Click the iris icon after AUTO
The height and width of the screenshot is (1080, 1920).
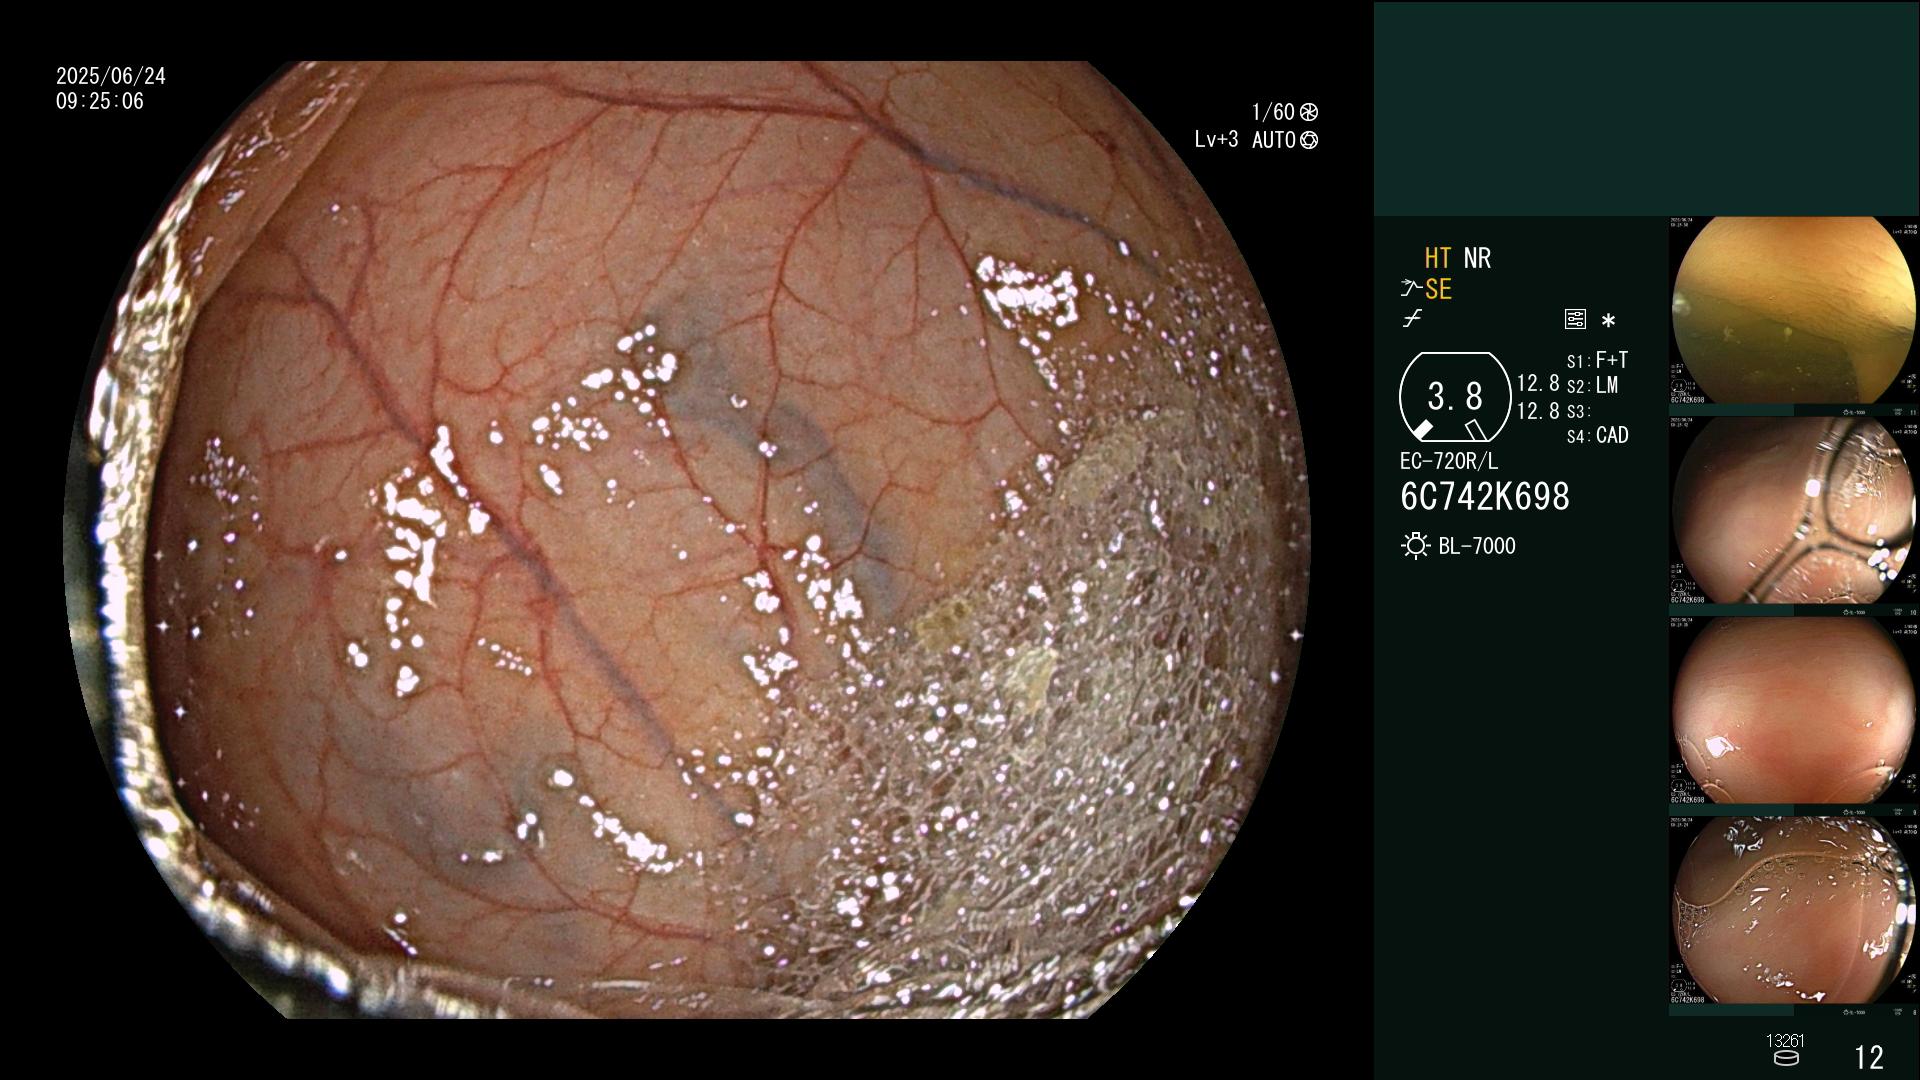click(x=1309, y=140)
